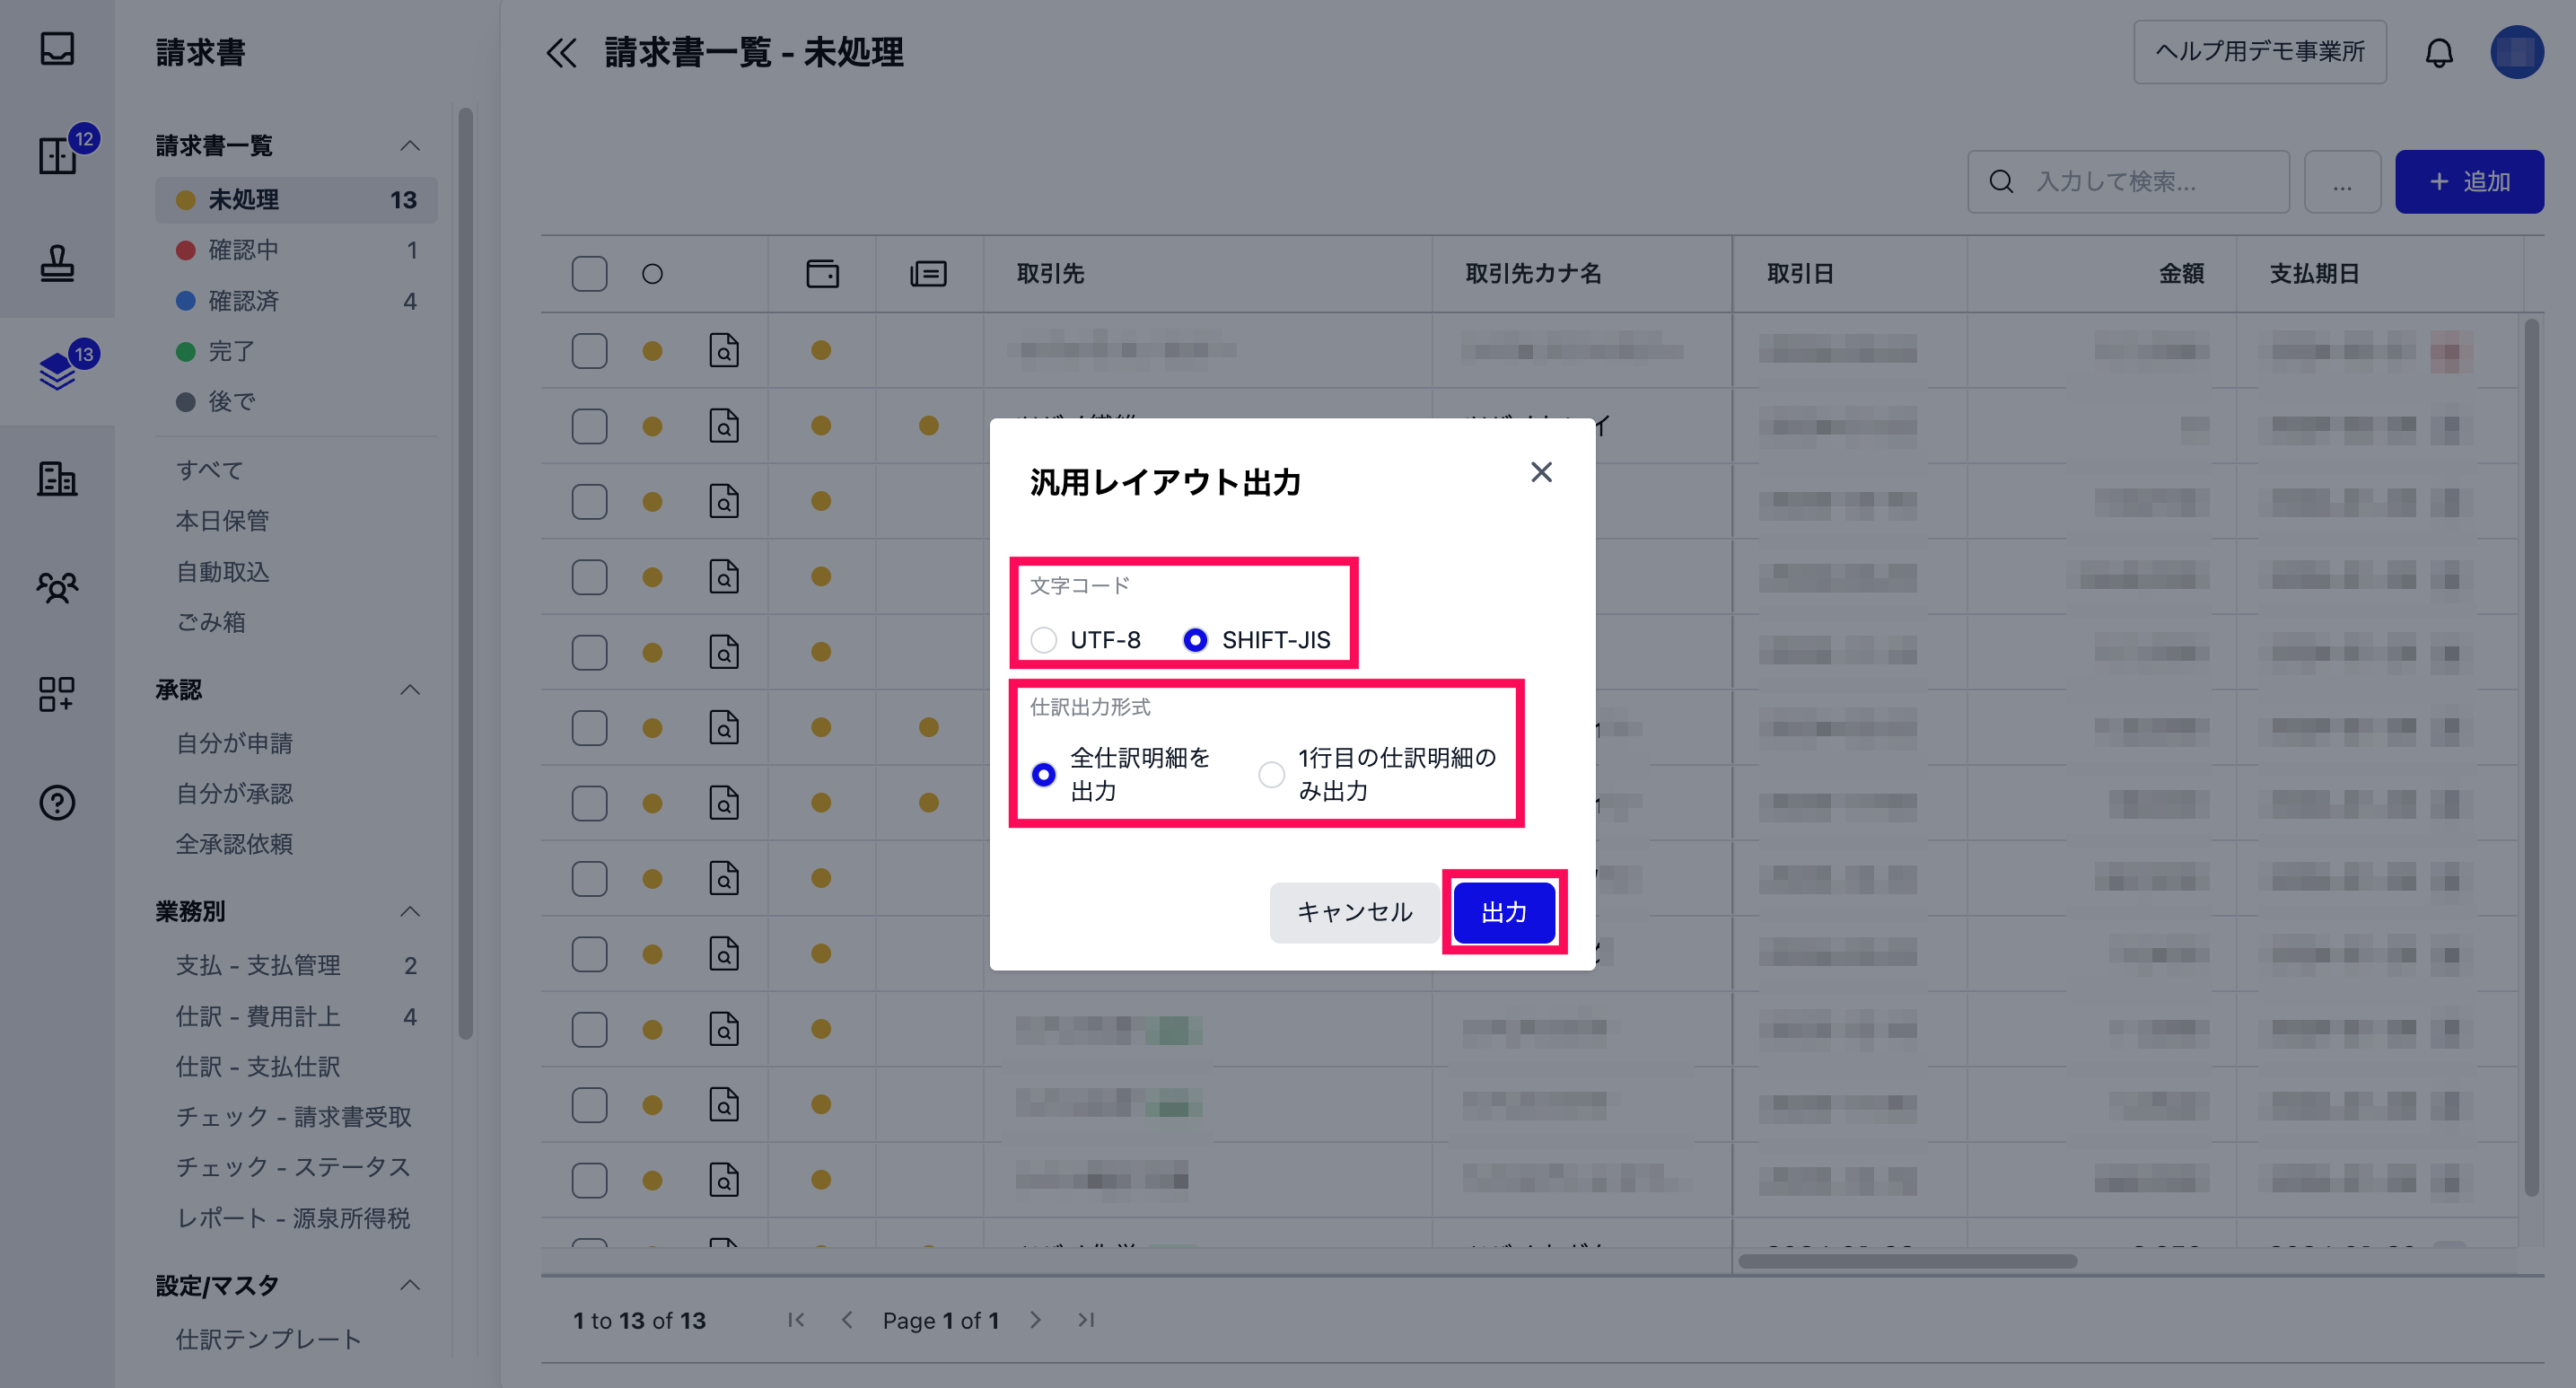Check the third invoice row checkbox
This screenshot has height=1388, width=2576.
[x=589, y=501]
